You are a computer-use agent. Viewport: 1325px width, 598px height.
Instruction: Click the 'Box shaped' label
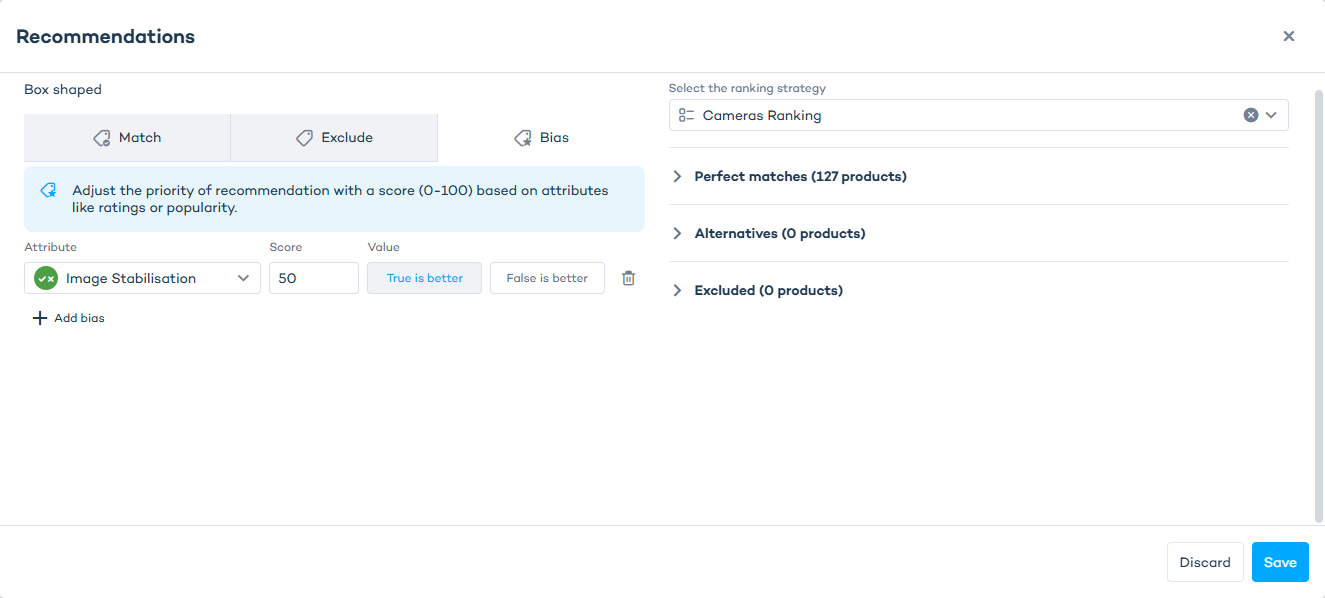pos(63,89)
